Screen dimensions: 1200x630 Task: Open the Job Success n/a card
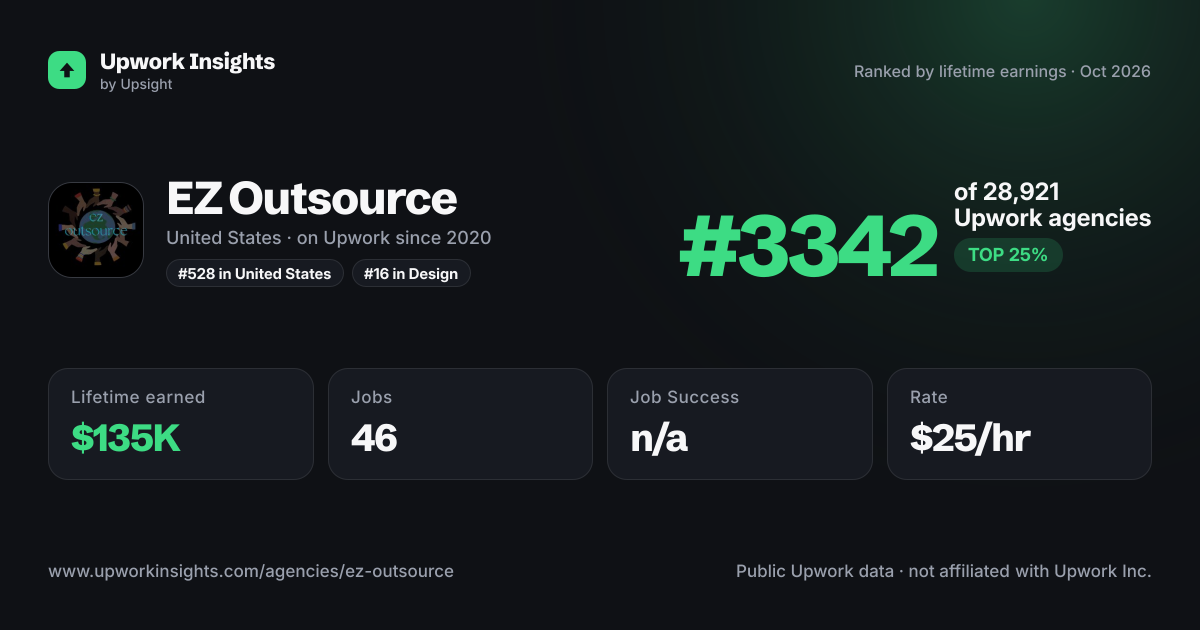(740, 424)
